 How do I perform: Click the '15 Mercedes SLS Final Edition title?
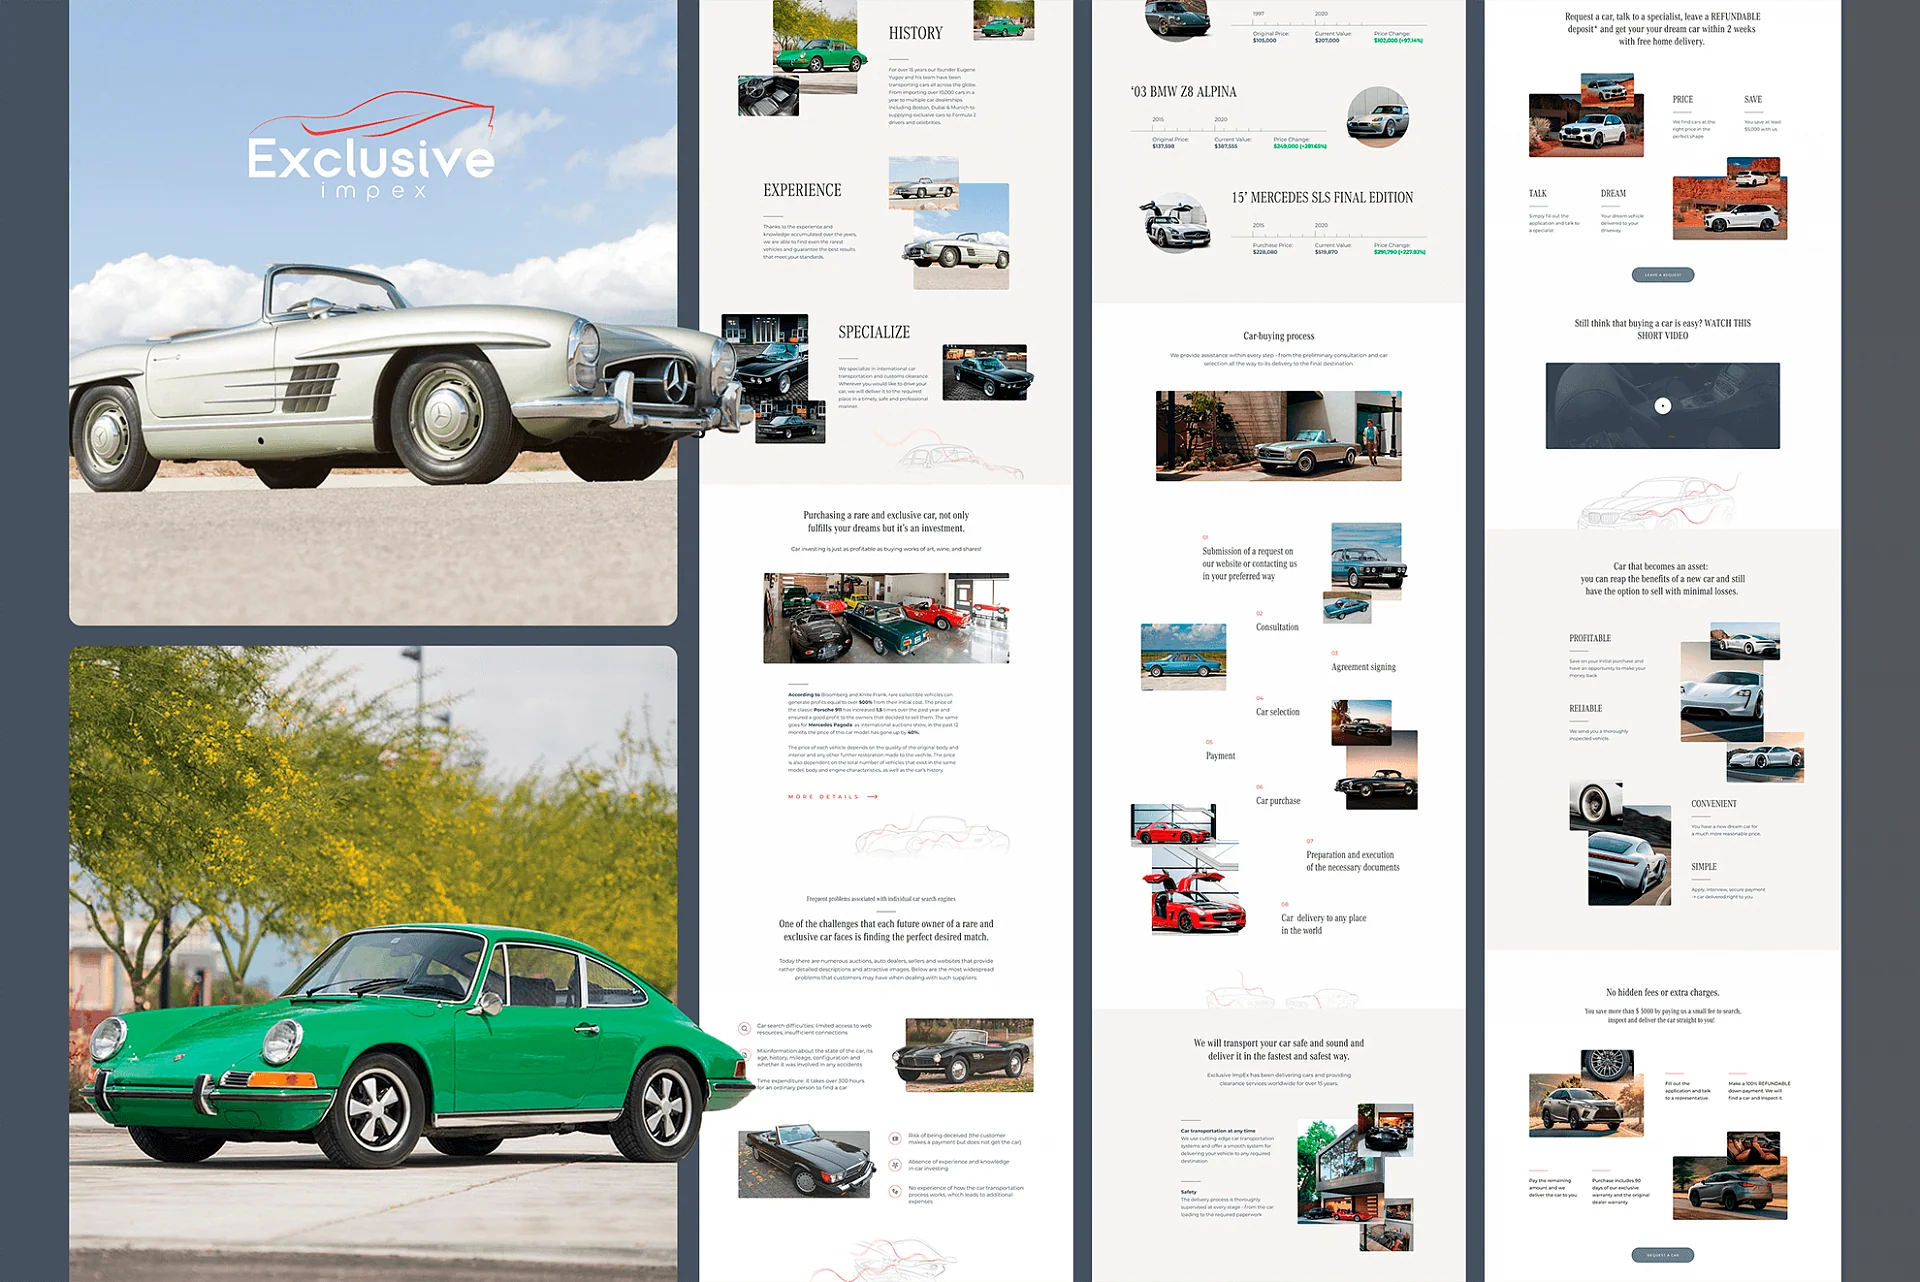pos(1322,198)
